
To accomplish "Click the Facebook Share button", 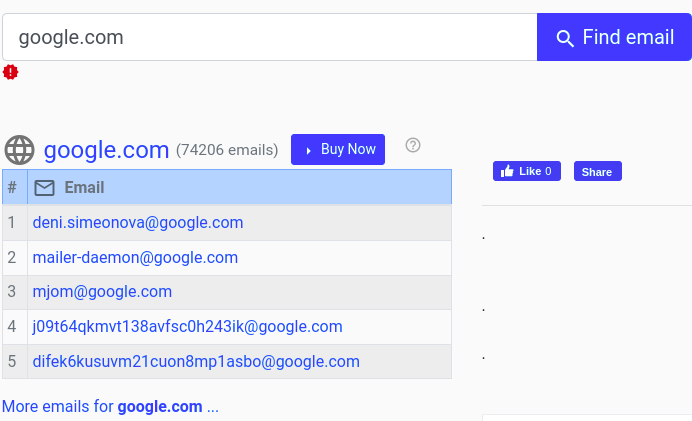I will (x=597, y=171).
